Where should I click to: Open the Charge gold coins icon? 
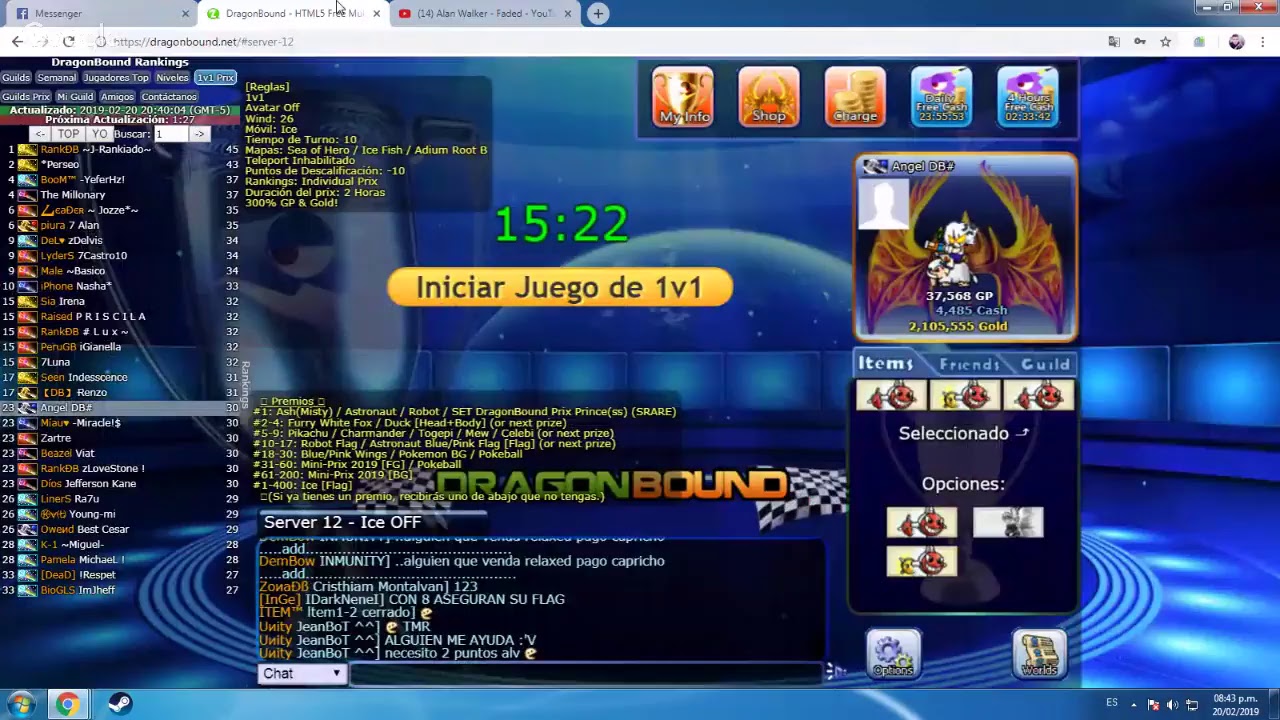click(855, 97)
